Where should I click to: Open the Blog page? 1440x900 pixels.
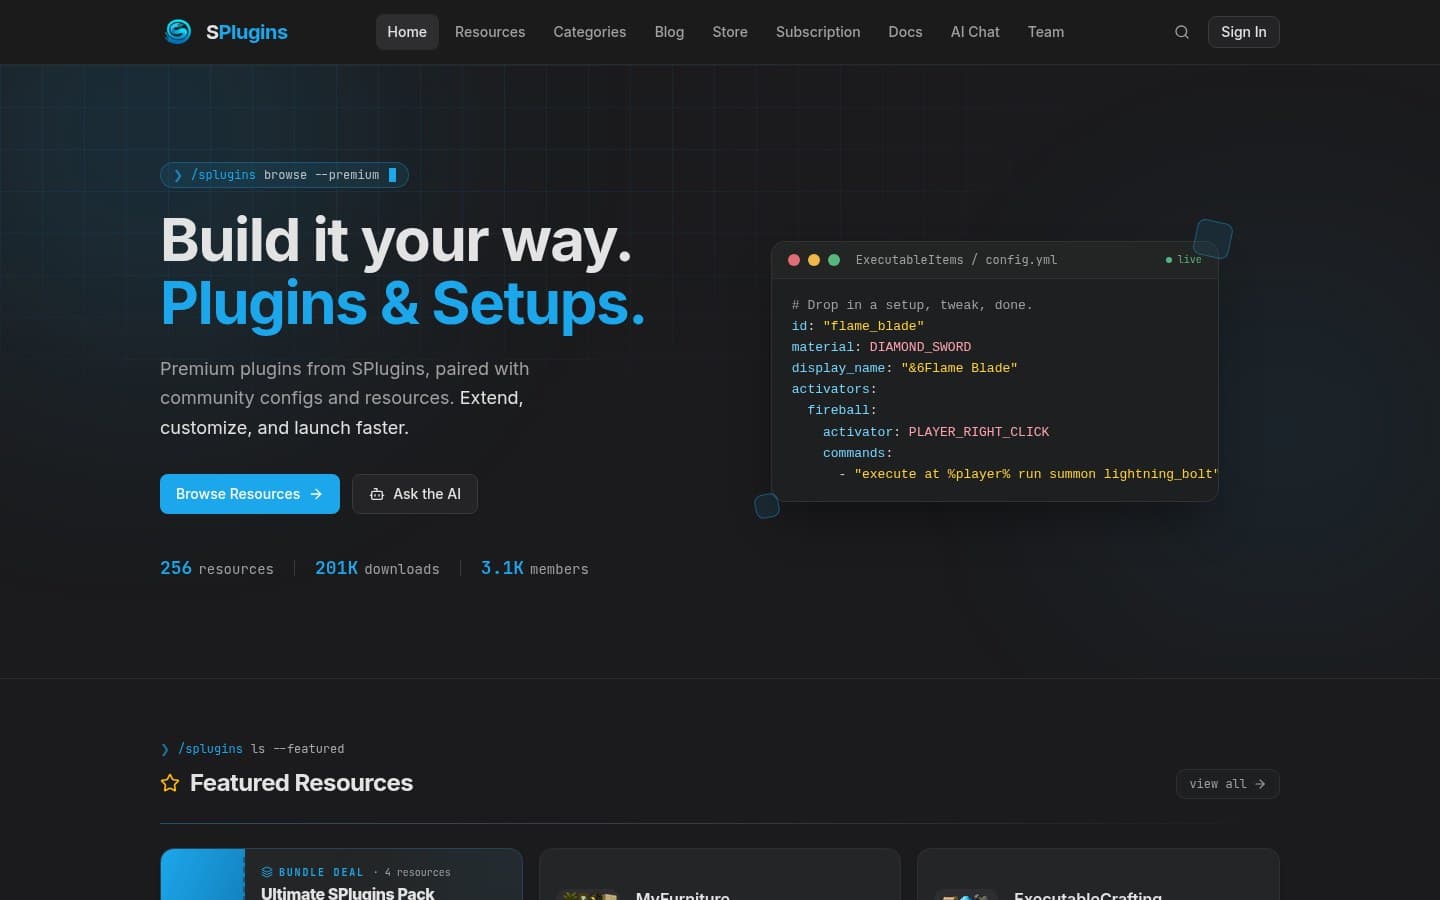669,32
